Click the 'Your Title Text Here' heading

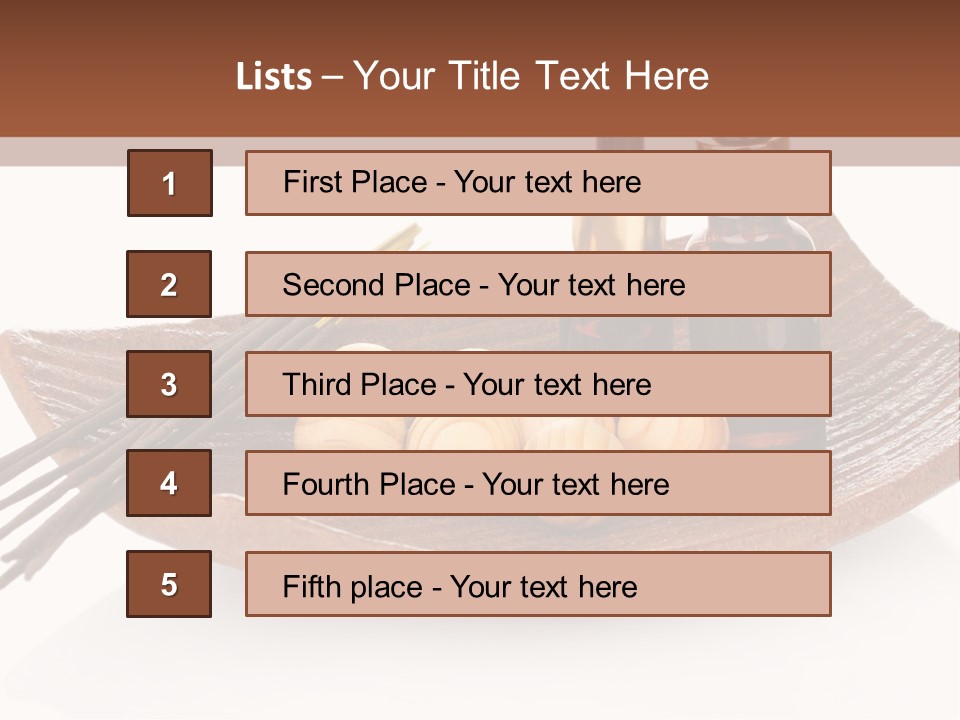[x=531, y=77]
